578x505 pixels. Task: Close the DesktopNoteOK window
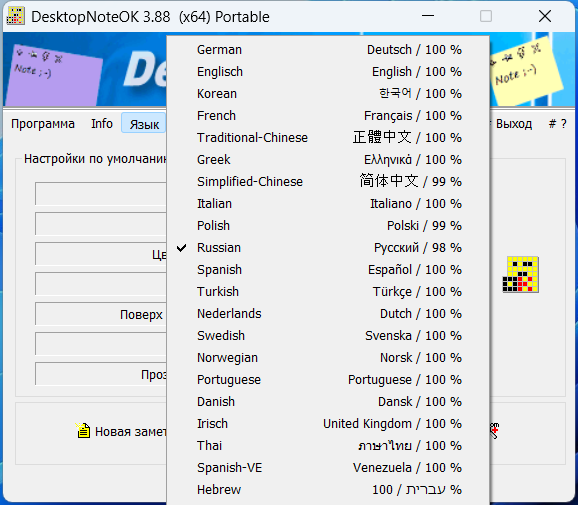click(x=545, y=16)
